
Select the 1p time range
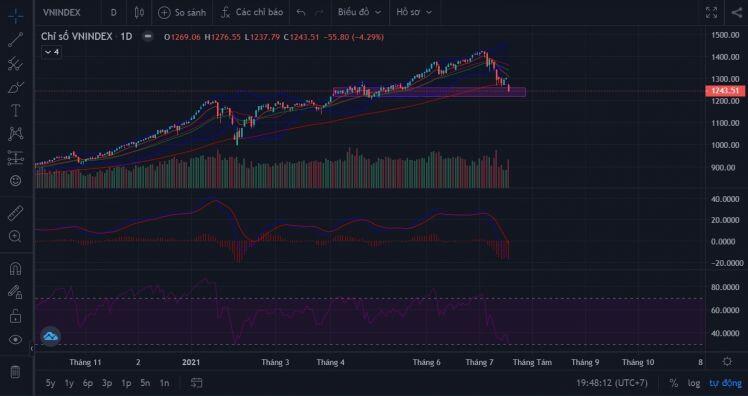126,383
